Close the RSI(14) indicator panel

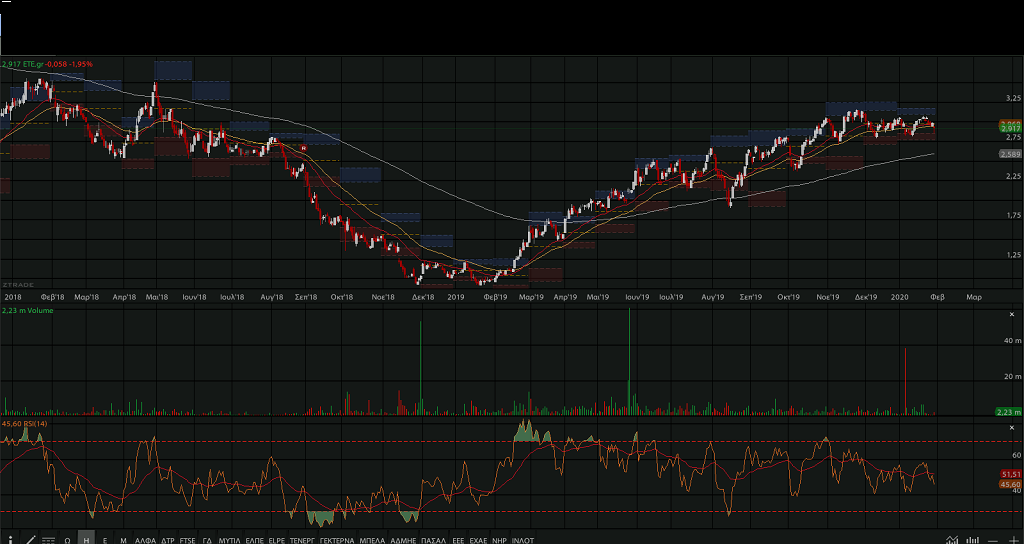(x=1010, y=428)
